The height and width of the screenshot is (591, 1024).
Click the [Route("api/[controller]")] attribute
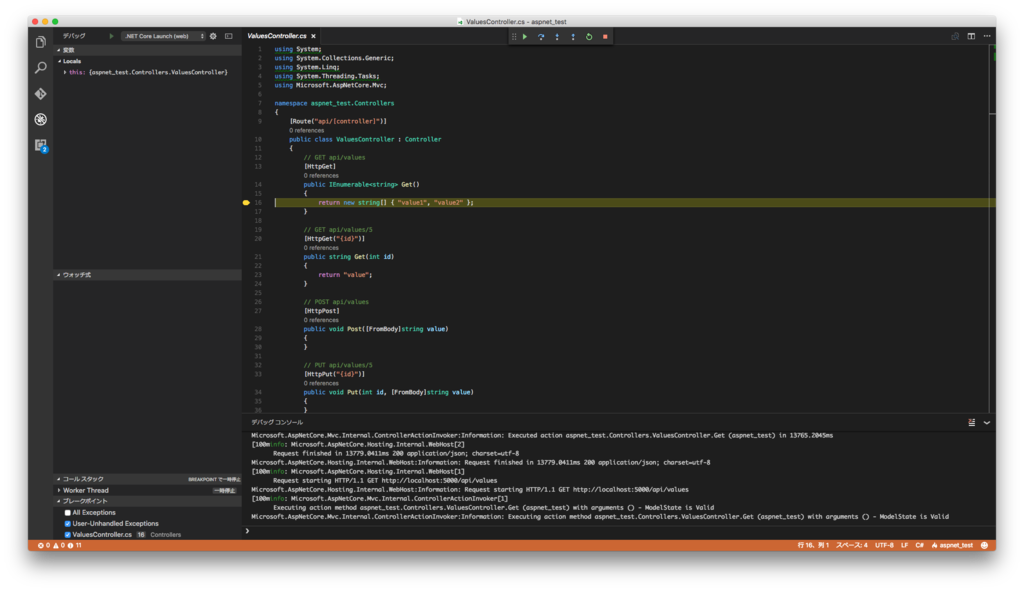pos(338,121)
